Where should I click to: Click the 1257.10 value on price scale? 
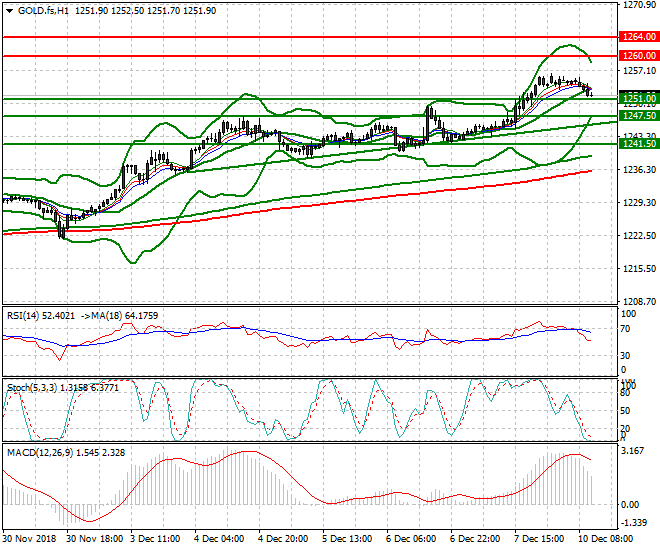coord(638,72)
